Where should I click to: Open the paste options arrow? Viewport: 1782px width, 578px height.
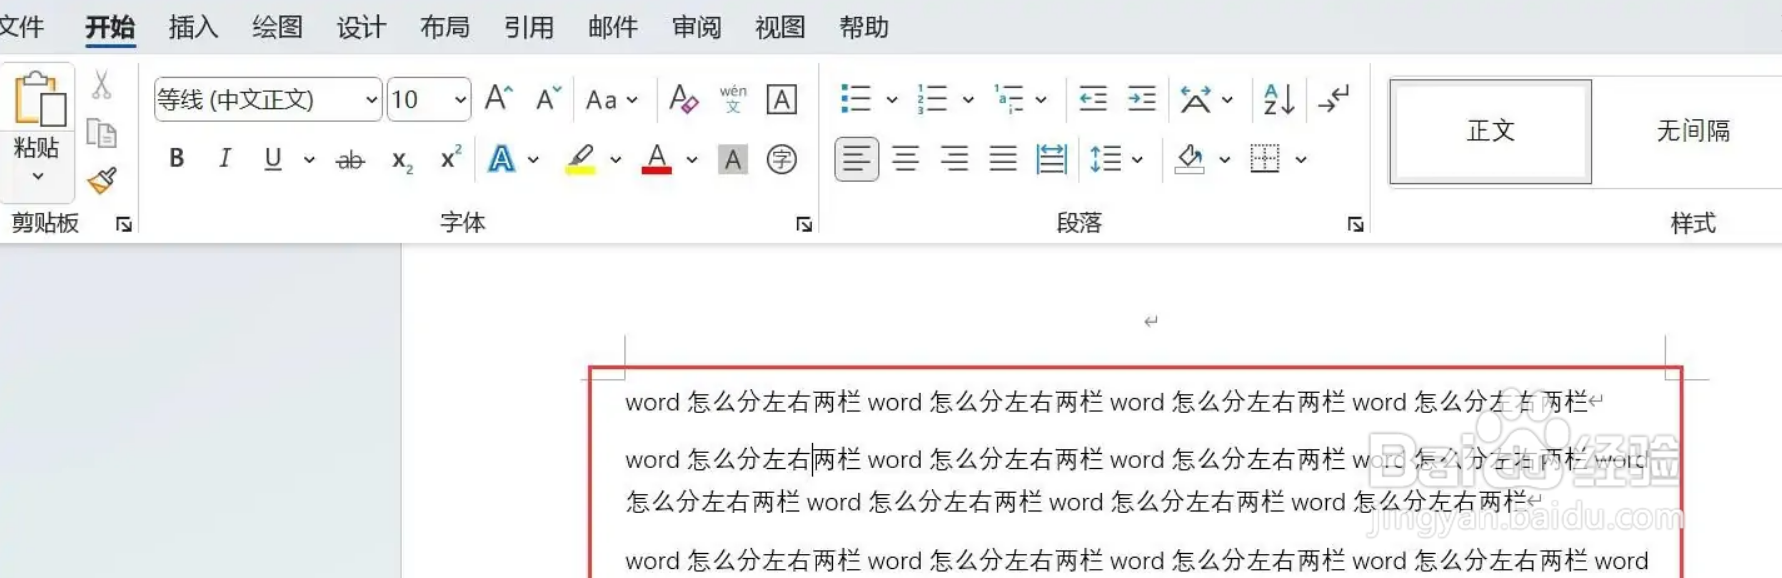(x=38, y=177)
